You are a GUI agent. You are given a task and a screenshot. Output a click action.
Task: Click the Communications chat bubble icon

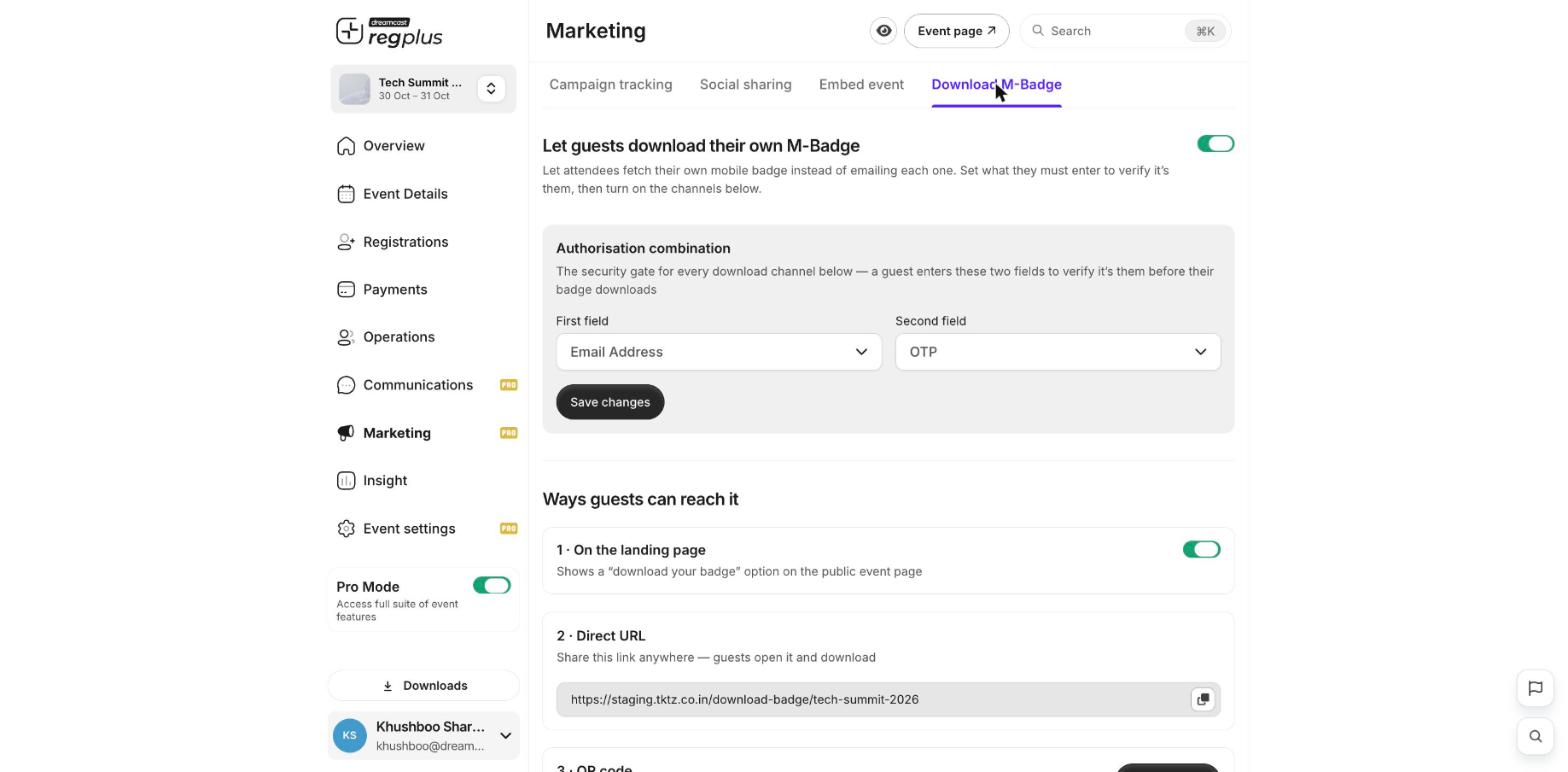pos(346,385)
